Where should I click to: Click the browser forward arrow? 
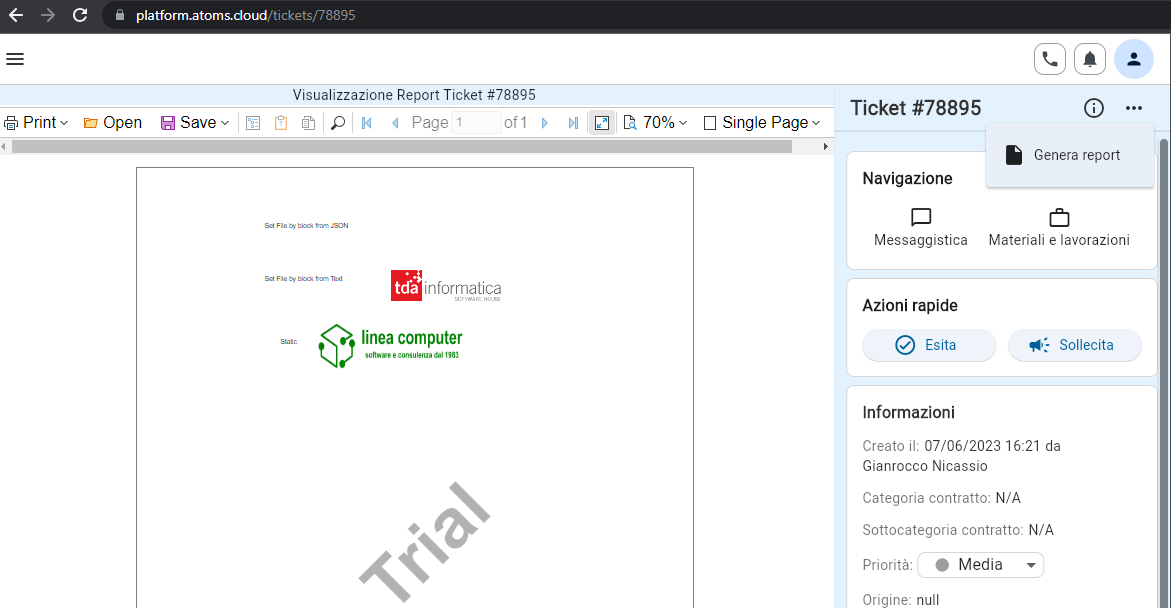click(x=48, y=15)
